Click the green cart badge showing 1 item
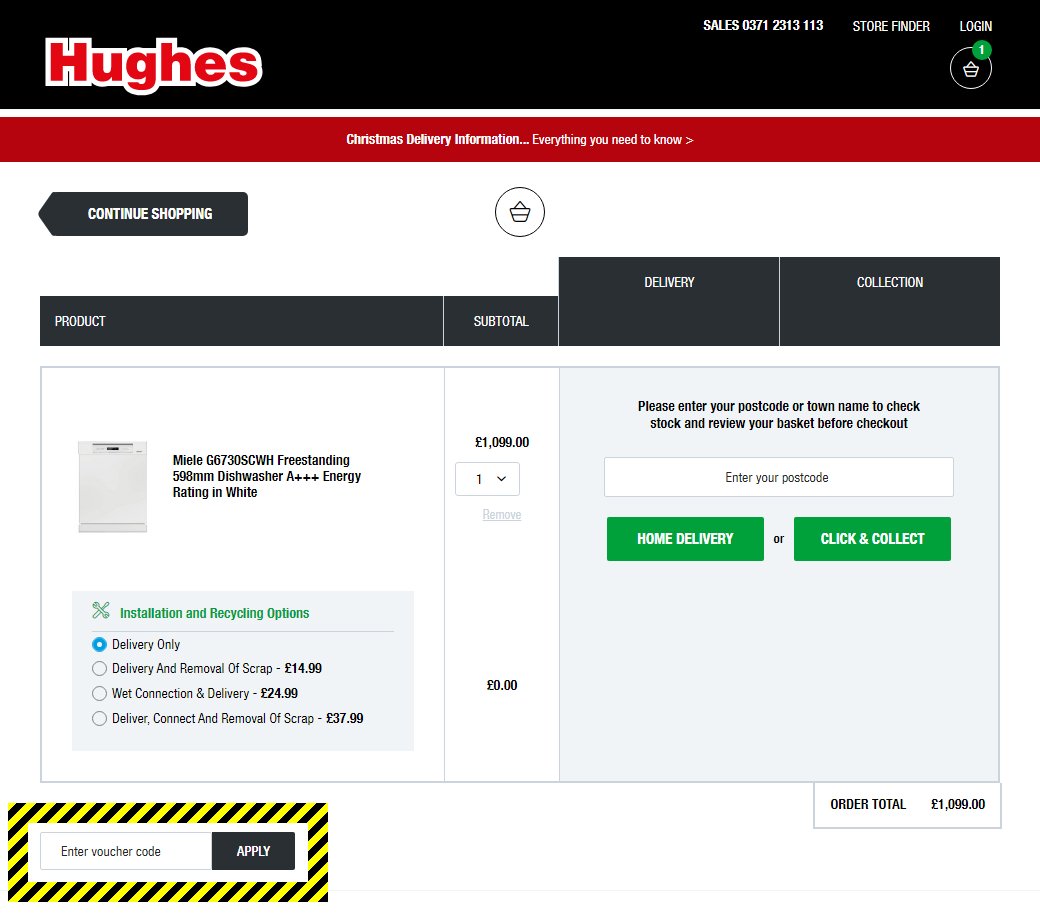Viewport: 1040px width, 920px height. tap(981, 48)
